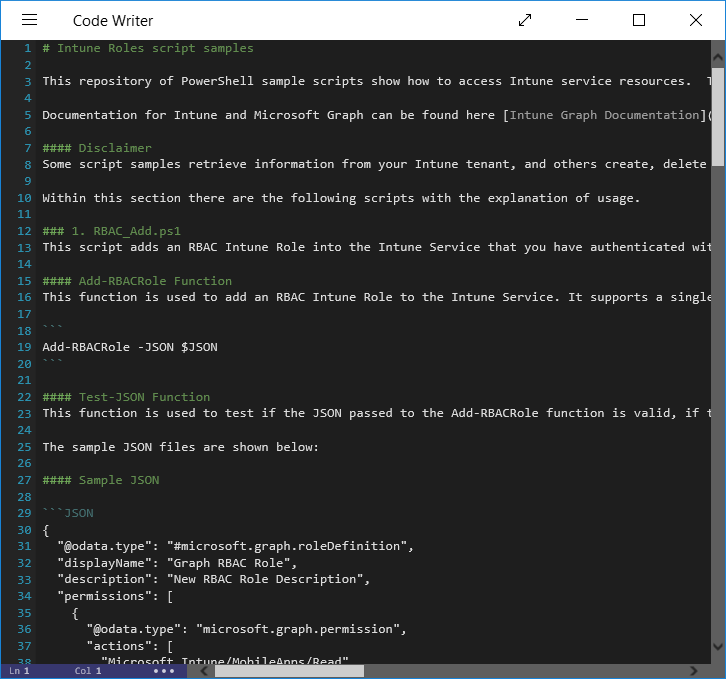Click the '#### Test-JSON Function' heading

[x=126, y=397]
